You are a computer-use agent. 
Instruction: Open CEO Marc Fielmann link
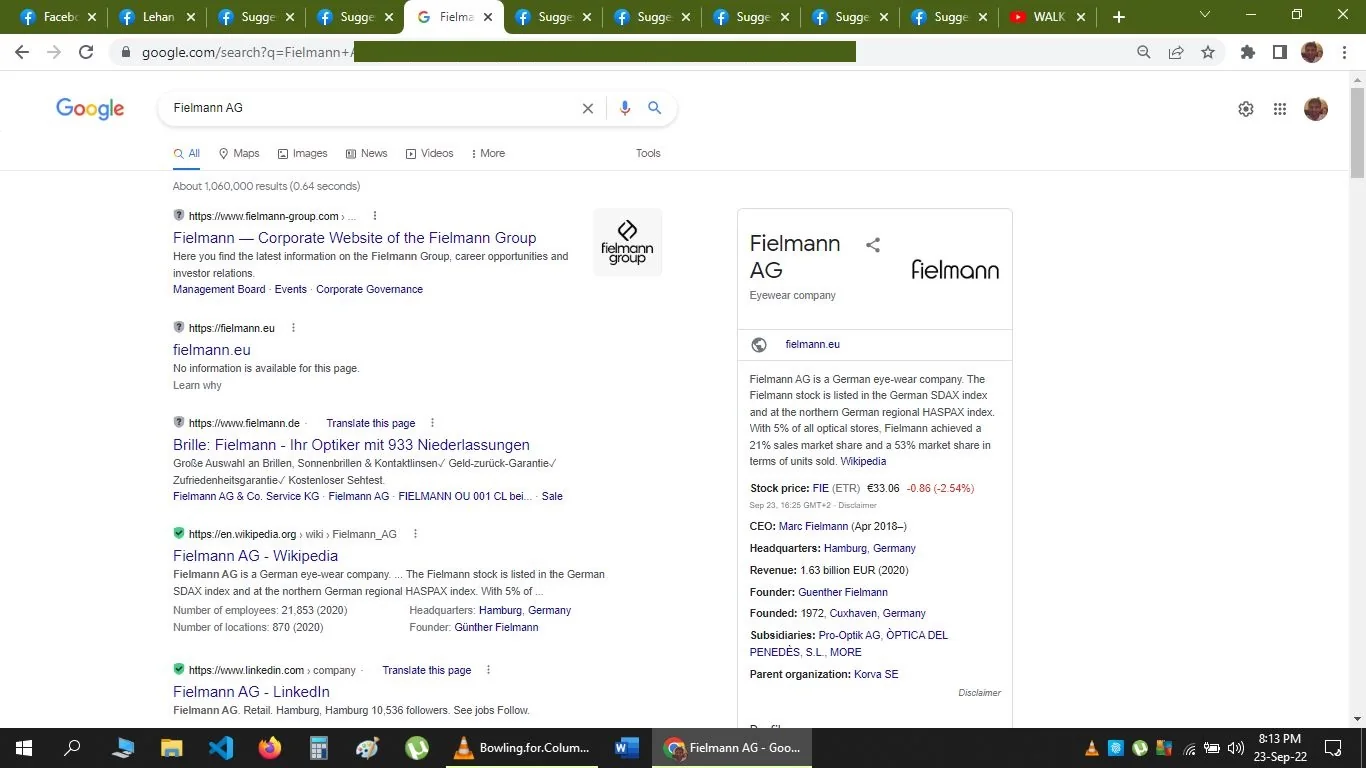click(813, 526)
